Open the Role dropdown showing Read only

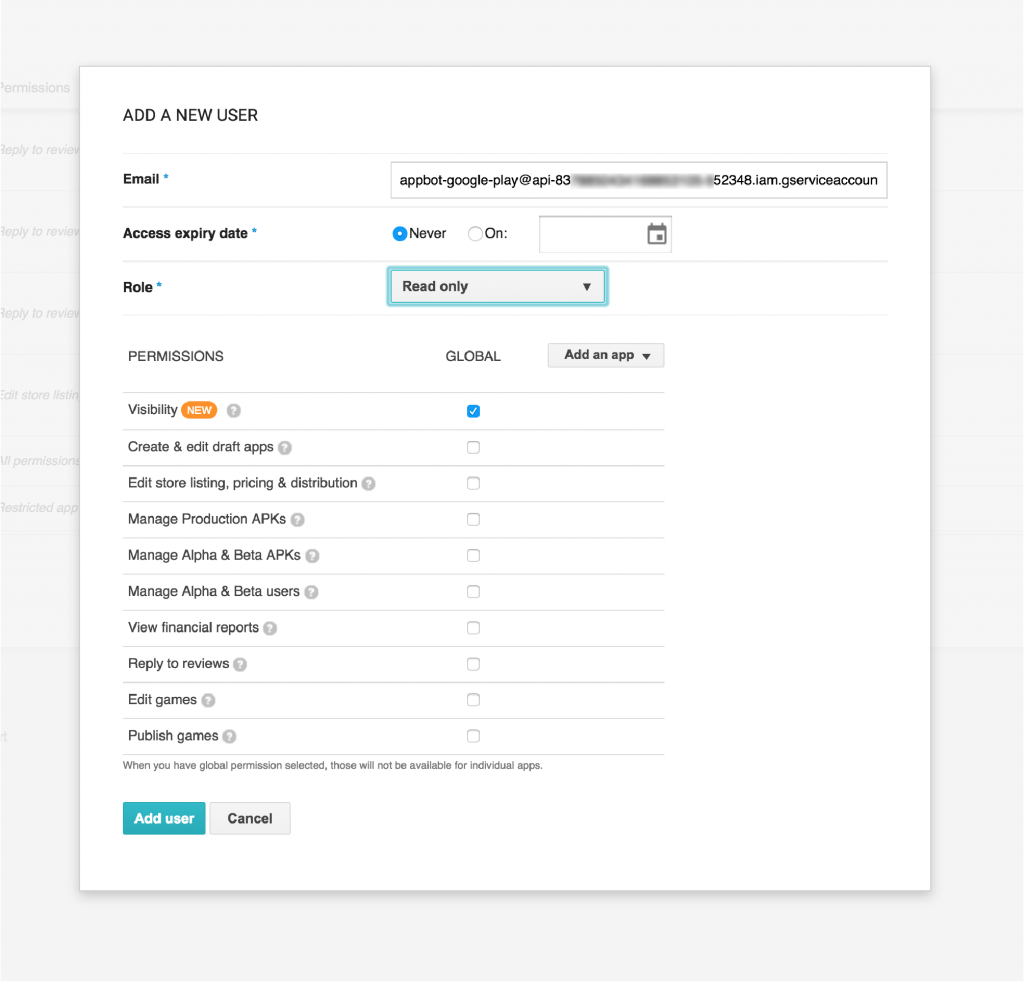[497, 286]
